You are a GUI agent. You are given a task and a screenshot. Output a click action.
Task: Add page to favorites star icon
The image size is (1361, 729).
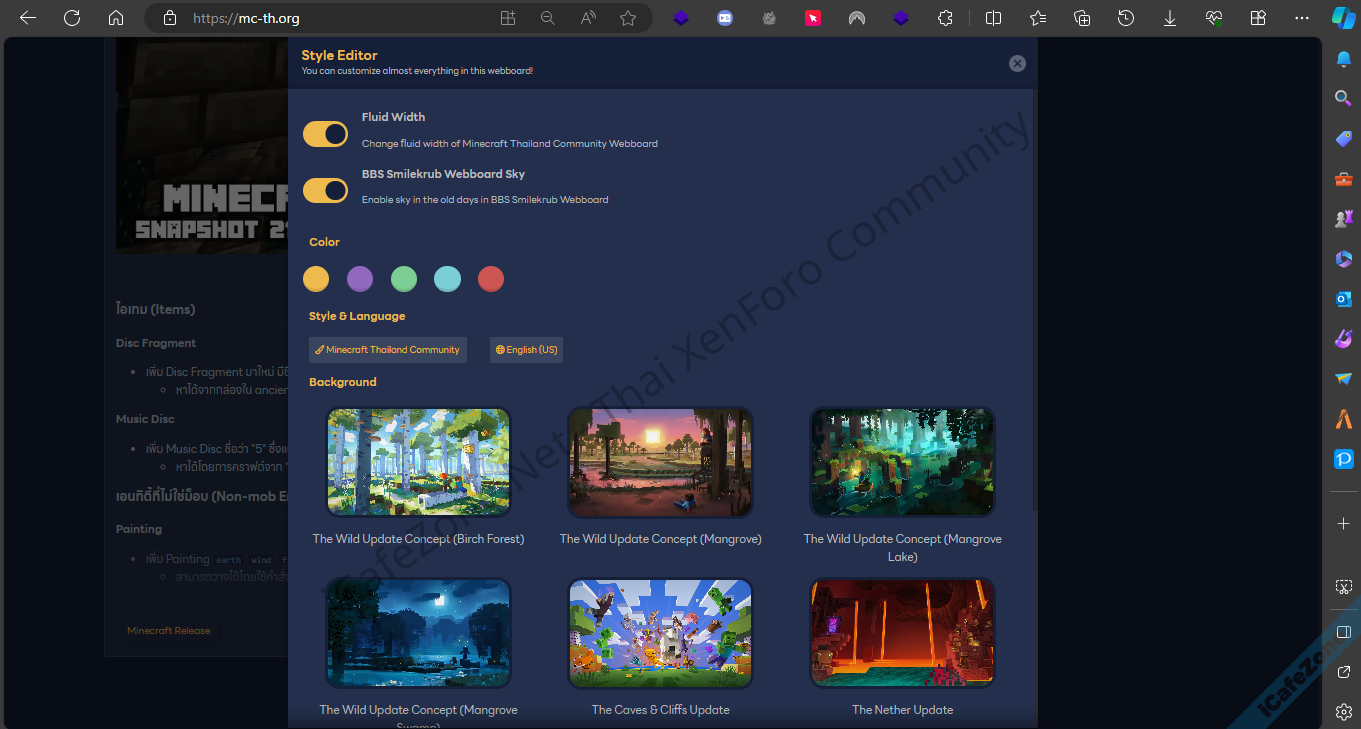627,18
